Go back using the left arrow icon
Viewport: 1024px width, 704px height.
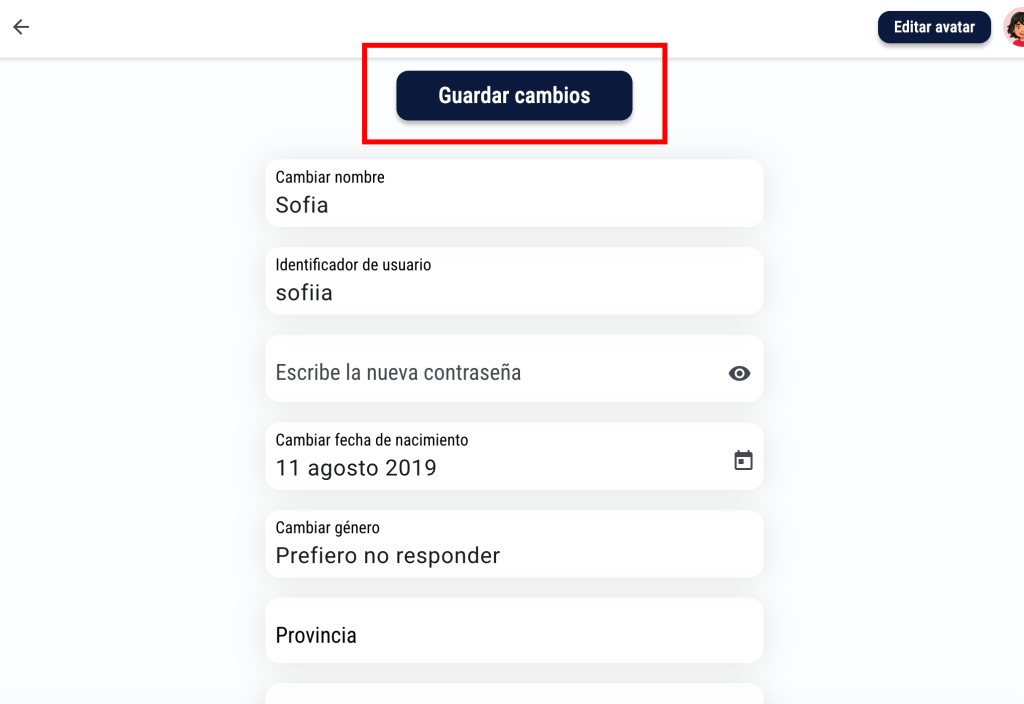click(21, 27)
